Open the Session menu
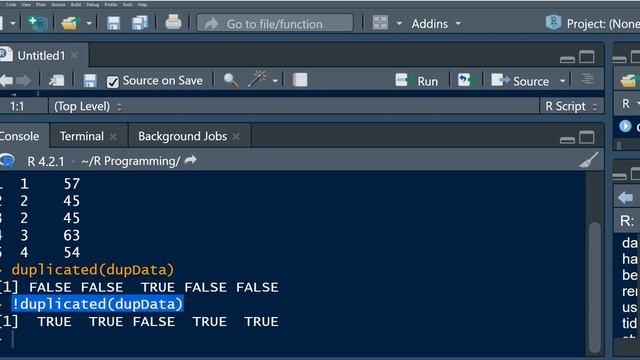Screen dimensions: 640x360 click(58, 4)
